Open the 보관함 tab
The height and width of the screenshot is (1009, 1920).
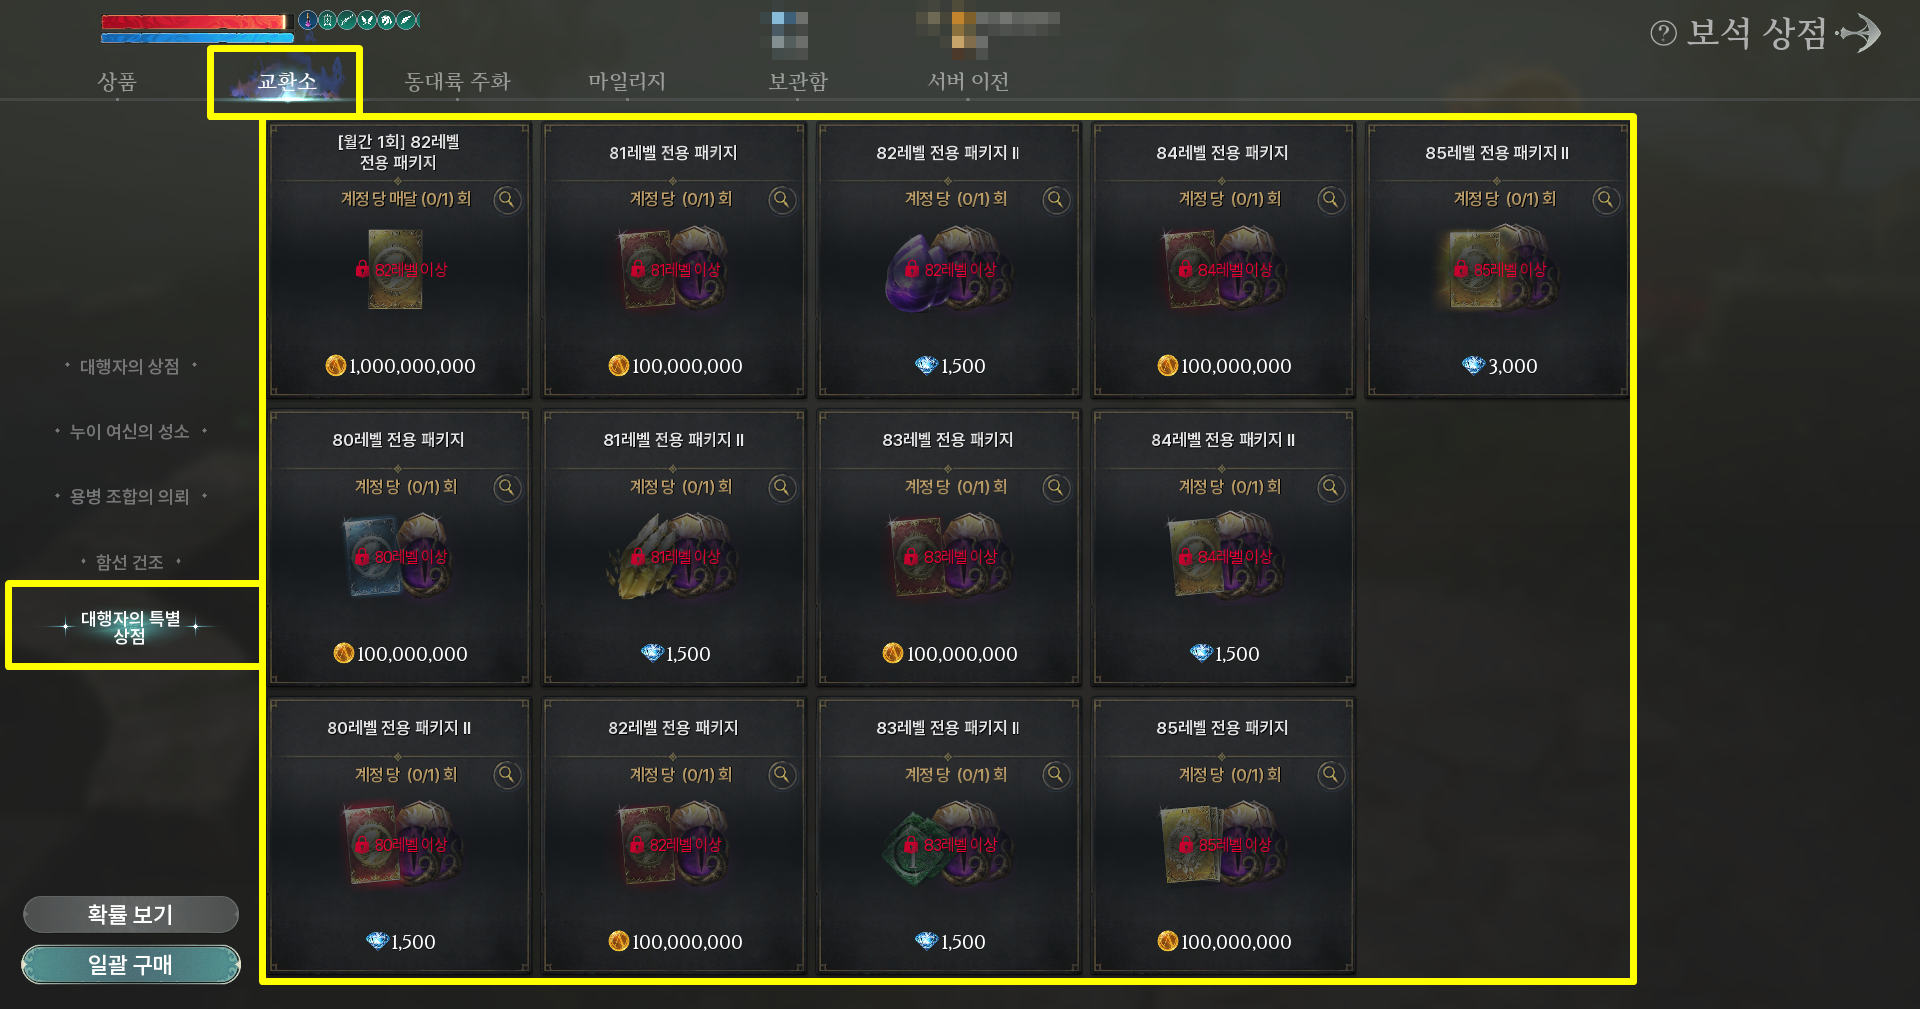[x=798, y=82]
